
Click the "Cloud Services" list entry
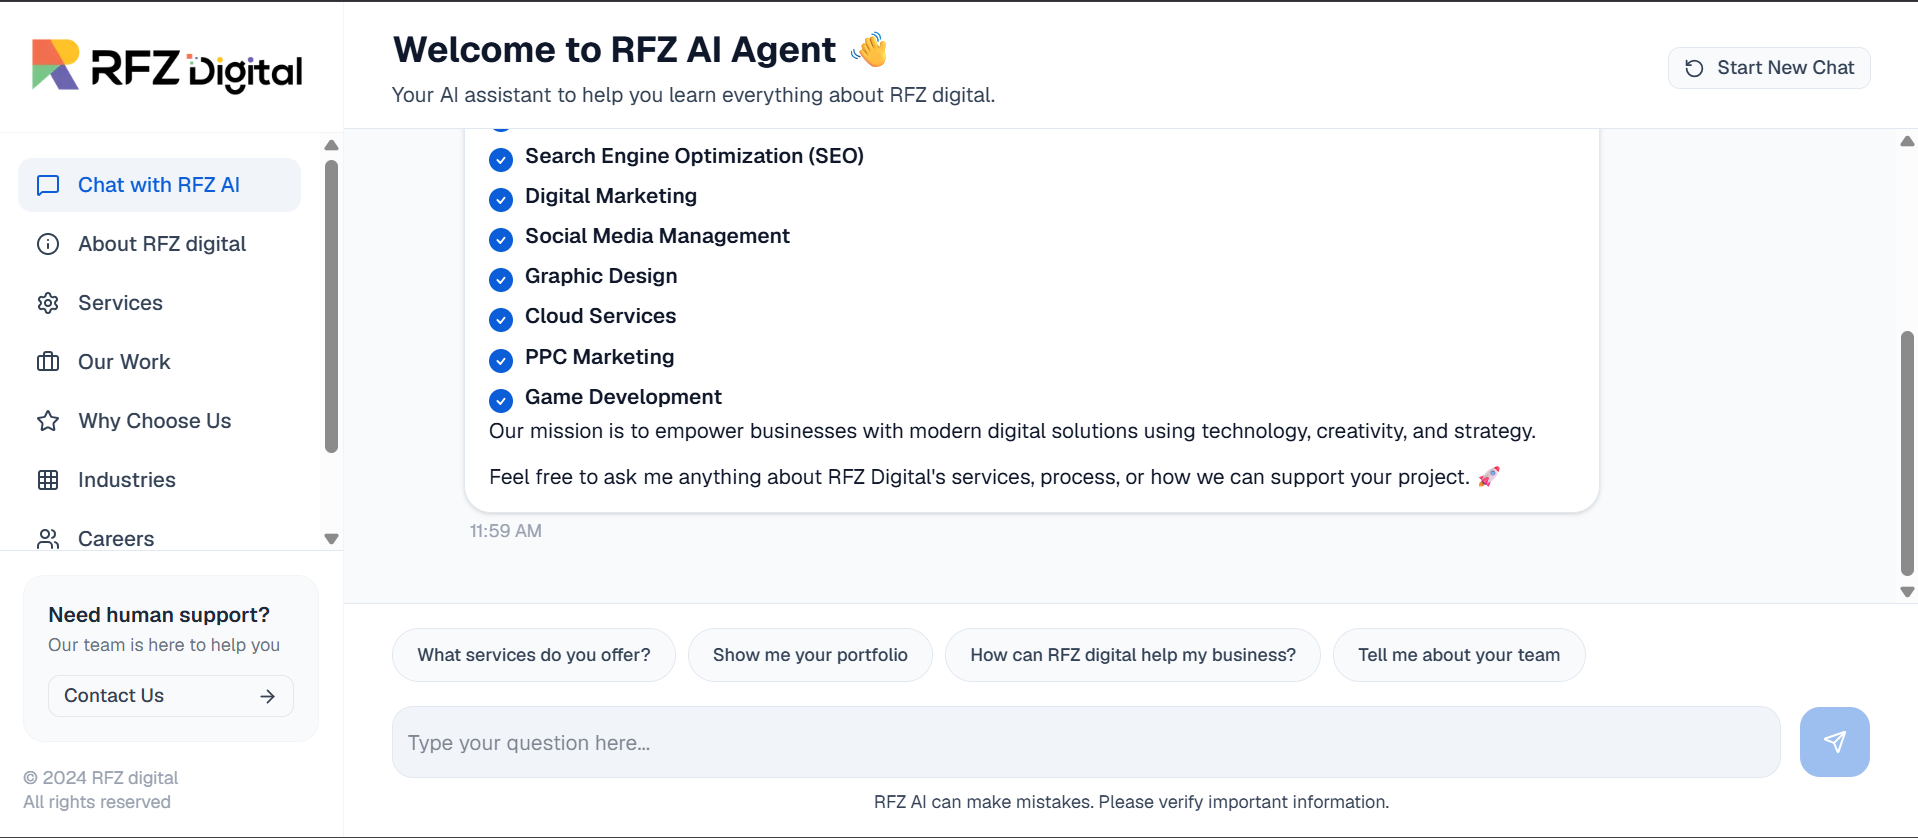pyautogui.click(x=600, y=316)
